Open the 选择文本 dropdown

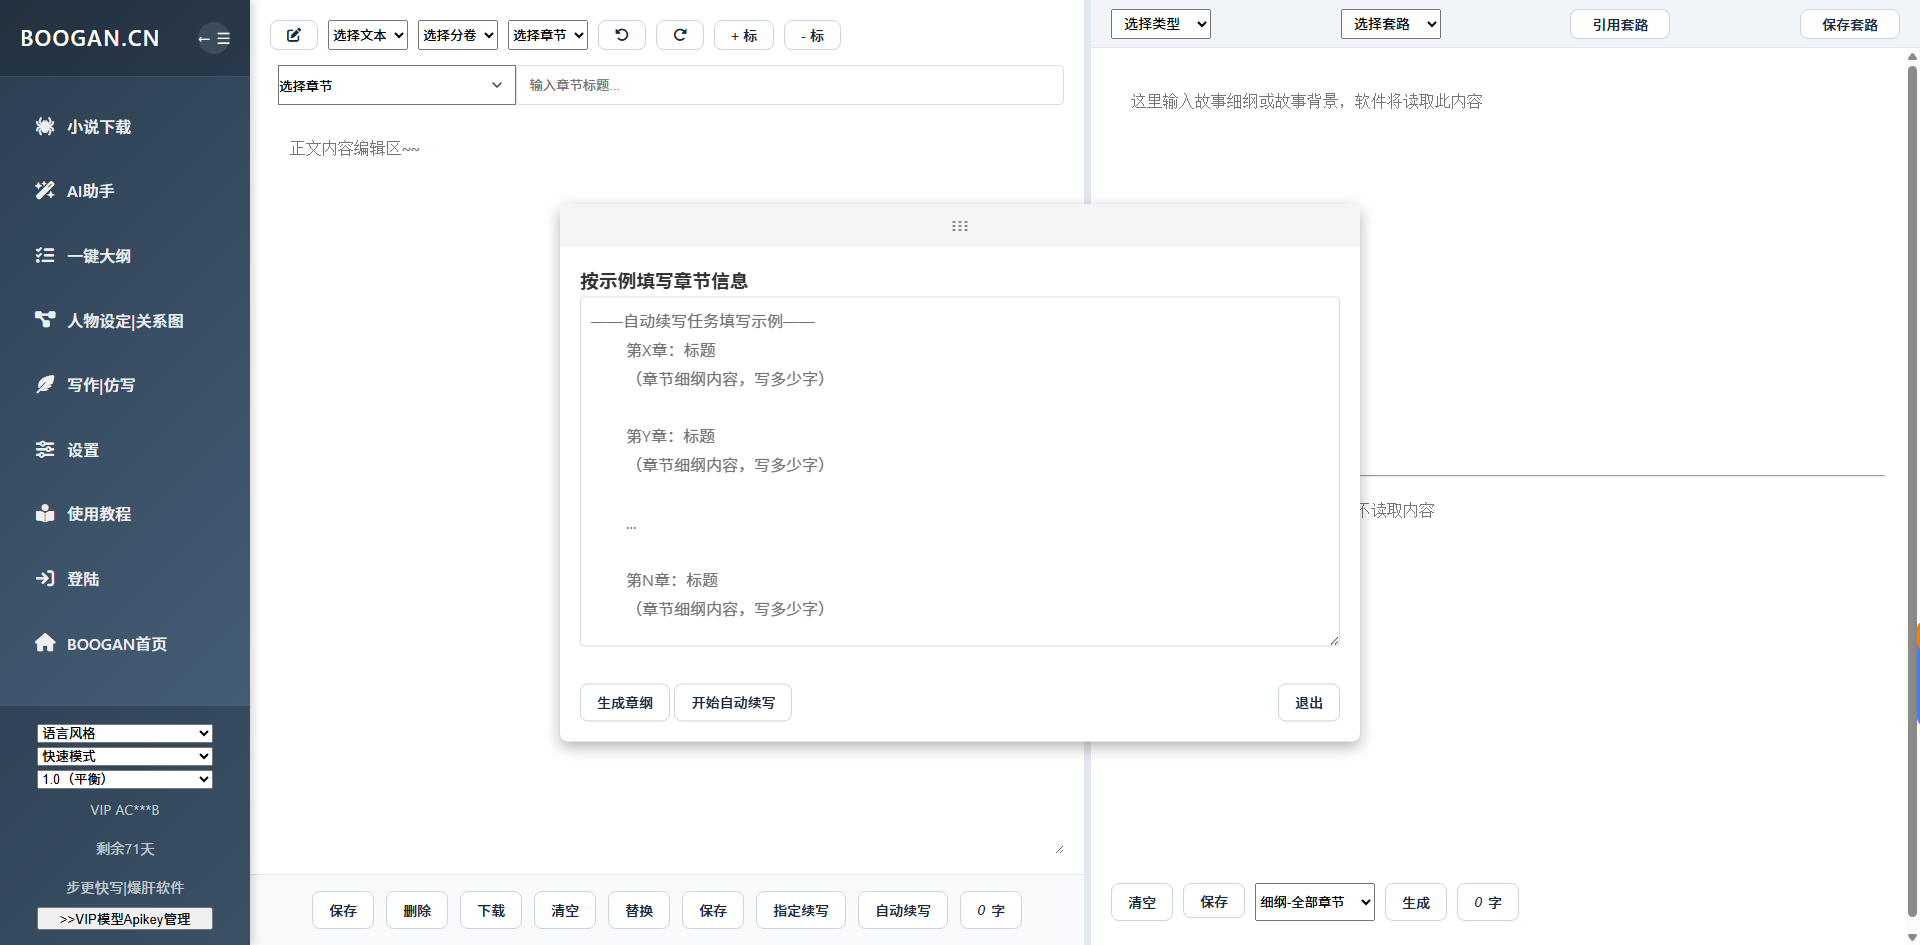(367, 34)
